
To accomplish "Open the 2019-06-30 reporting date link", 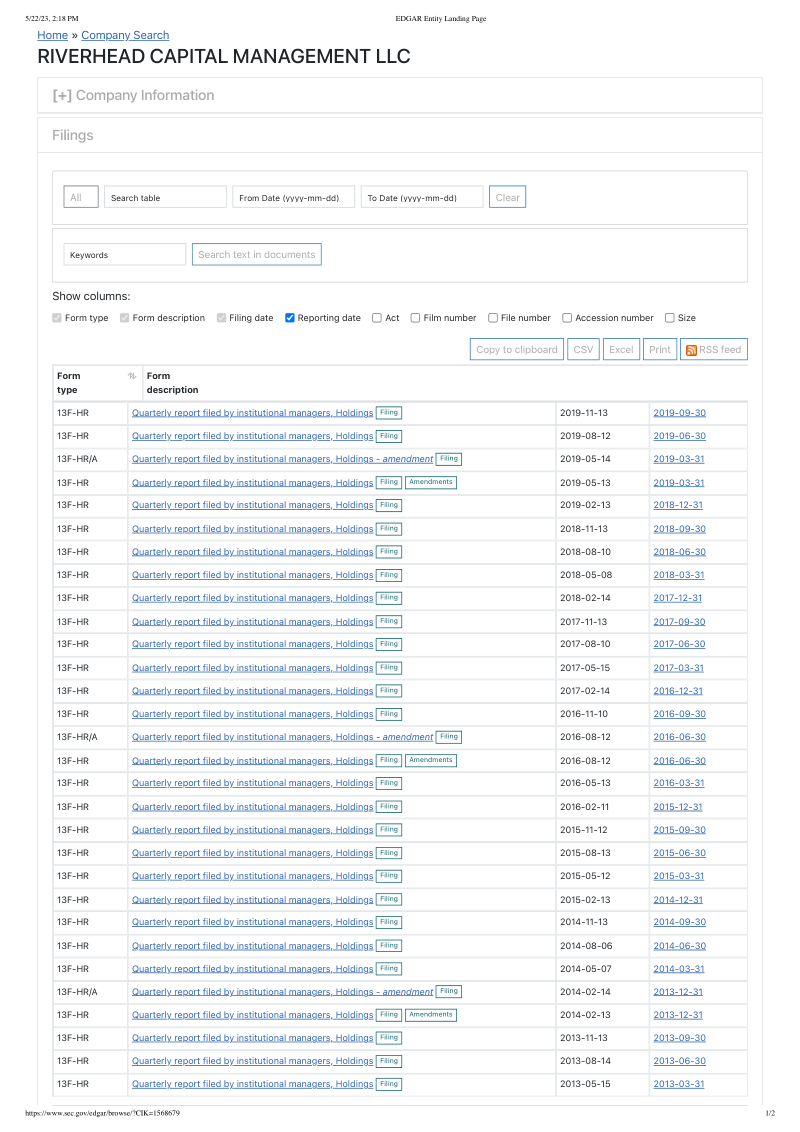I will tap(679, 436).
